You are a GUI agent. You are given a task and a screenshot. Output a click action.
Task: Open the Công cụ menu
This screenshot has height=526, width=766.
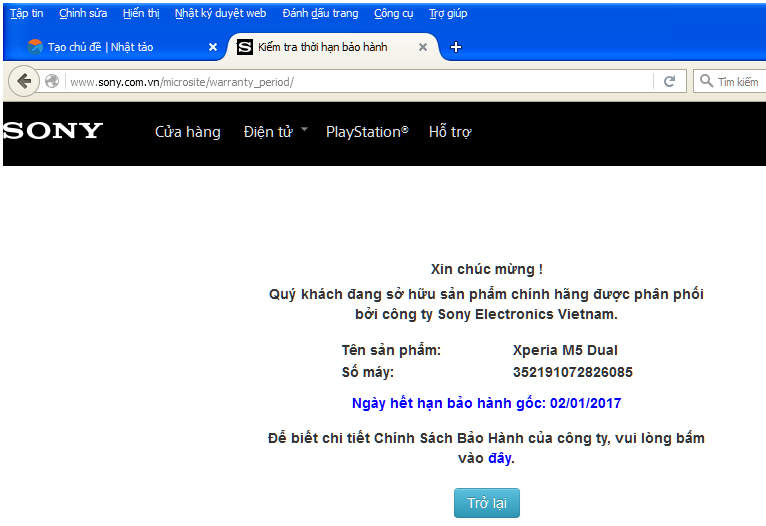pos(394,13)
